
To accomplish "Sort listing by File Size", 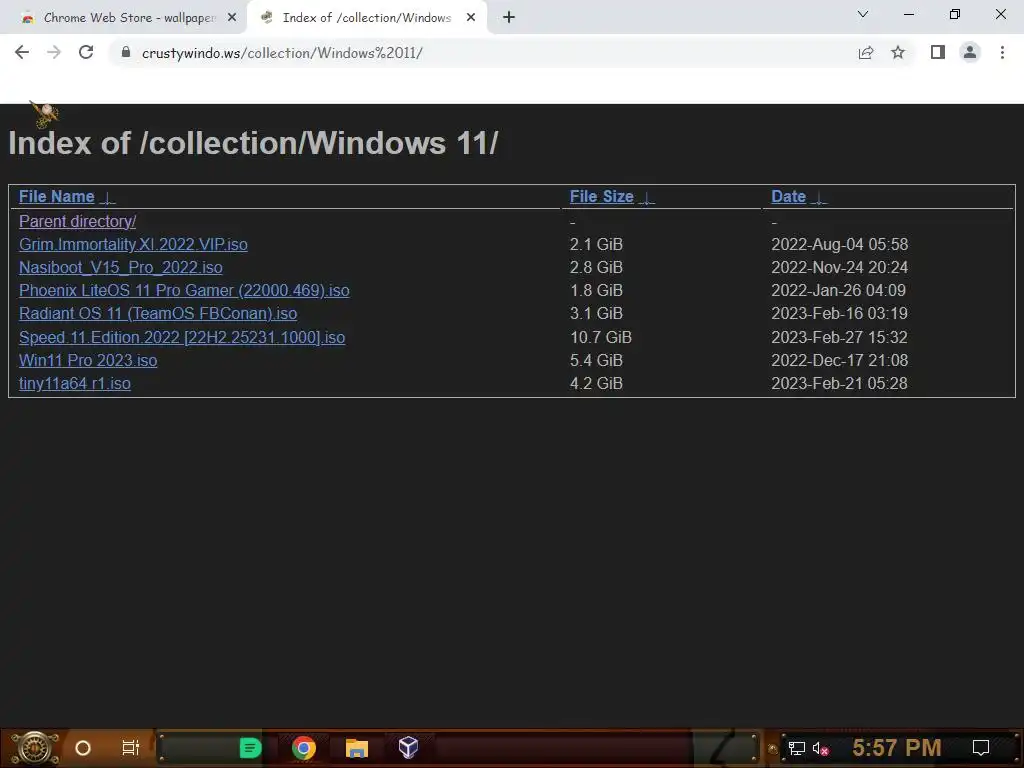I will tap(601, 197).
